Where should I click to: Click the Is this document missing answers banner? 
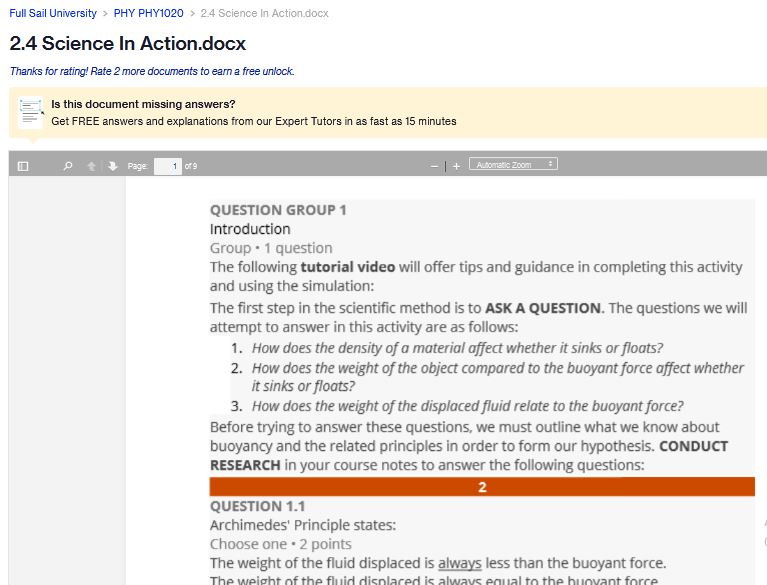point(143,104)
